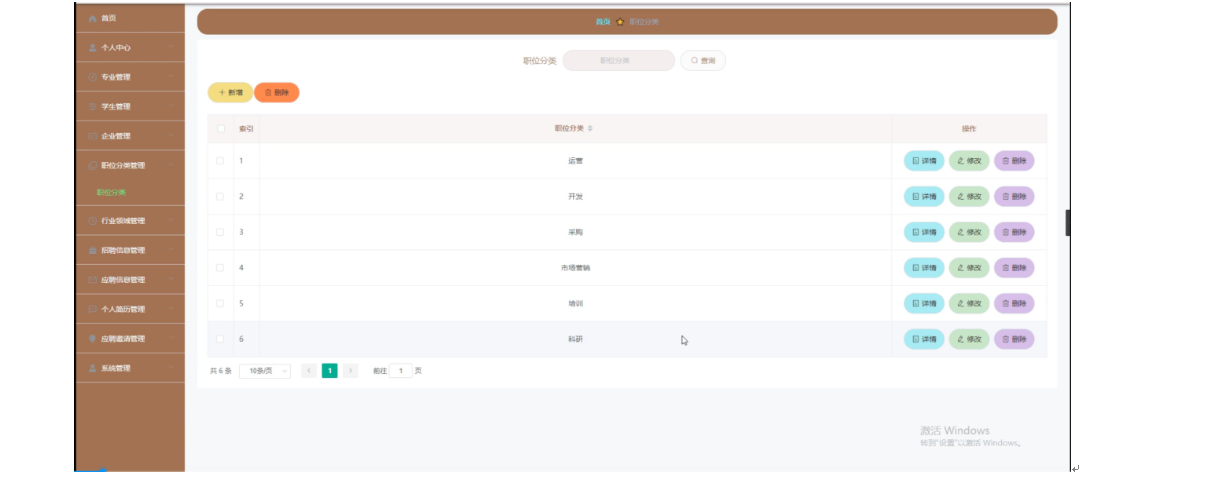The height and width of the screenshot is (477, 1213).
Task: View 详情 for the 运营 row
Action: point(924,160)
